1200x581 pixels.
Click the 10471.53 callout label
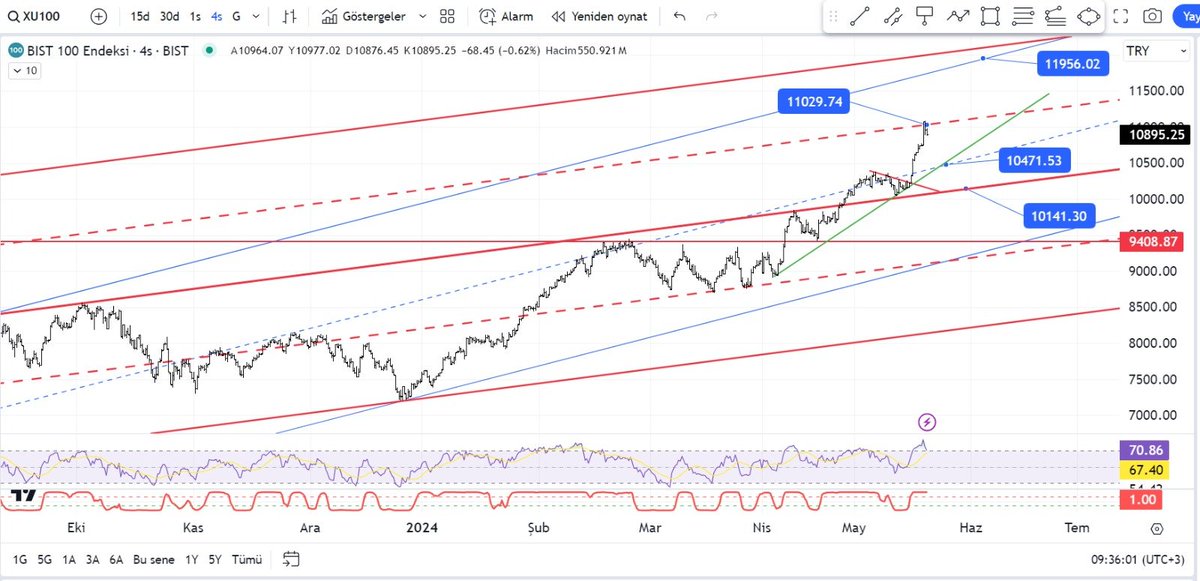pos(1034,160)
